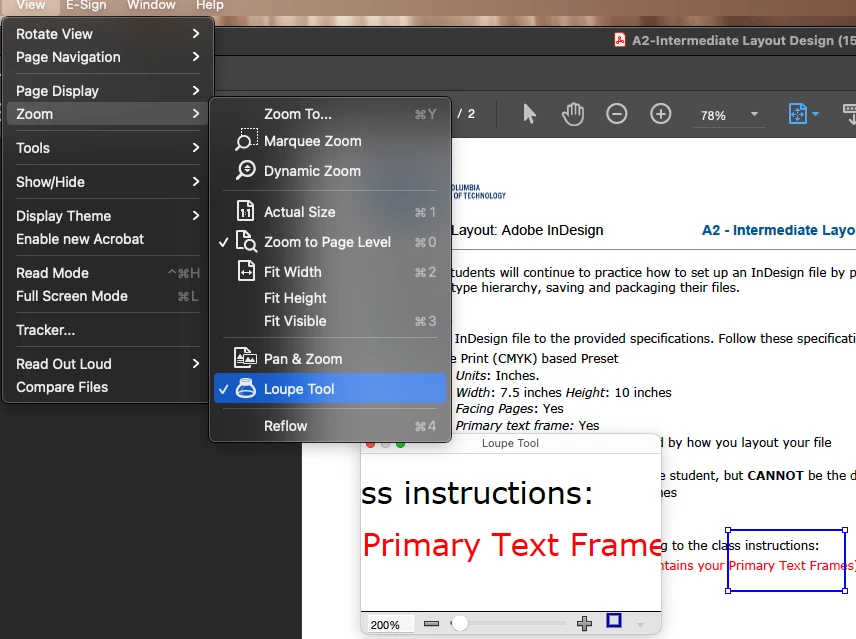The image size is (856, 639).
Task: Select the arrow selection tool in toolbar
Action: coord(529,115)
